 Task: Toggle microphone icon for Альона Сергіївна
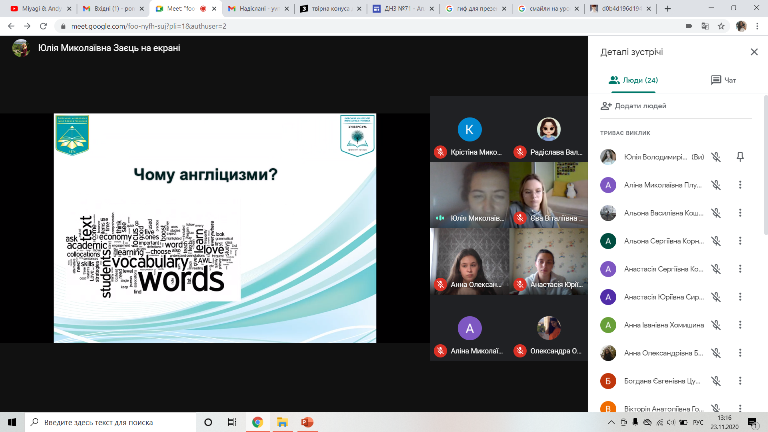[718, 241]
